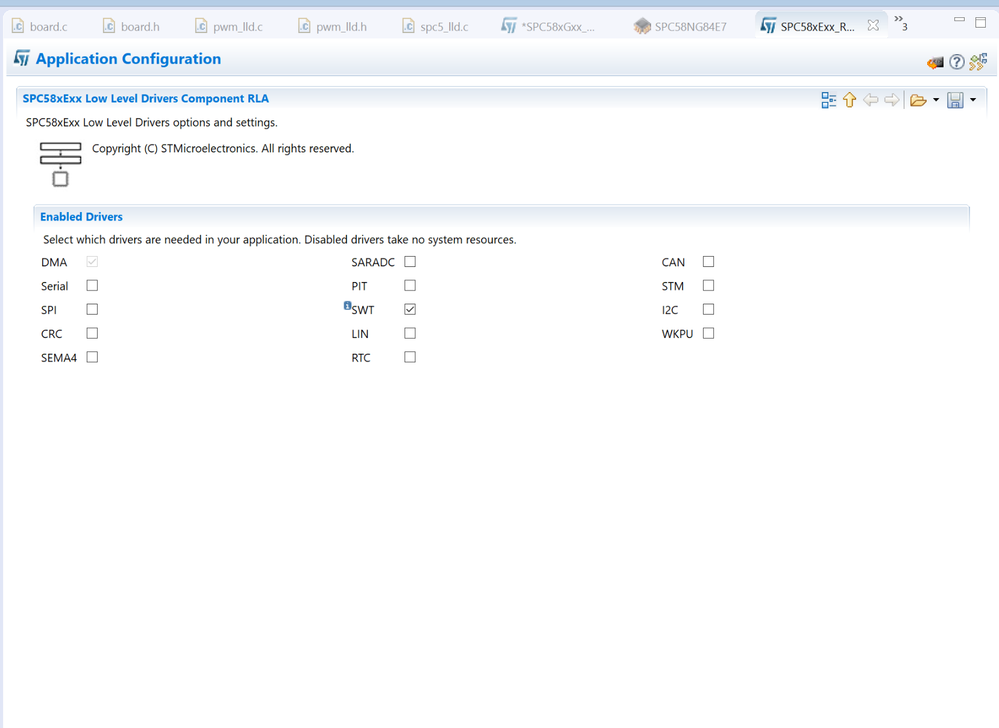The height and width of the screenshot is (728, 999).
Task: Click the green diamond and chevrons icon
Action: pos(978,62)
